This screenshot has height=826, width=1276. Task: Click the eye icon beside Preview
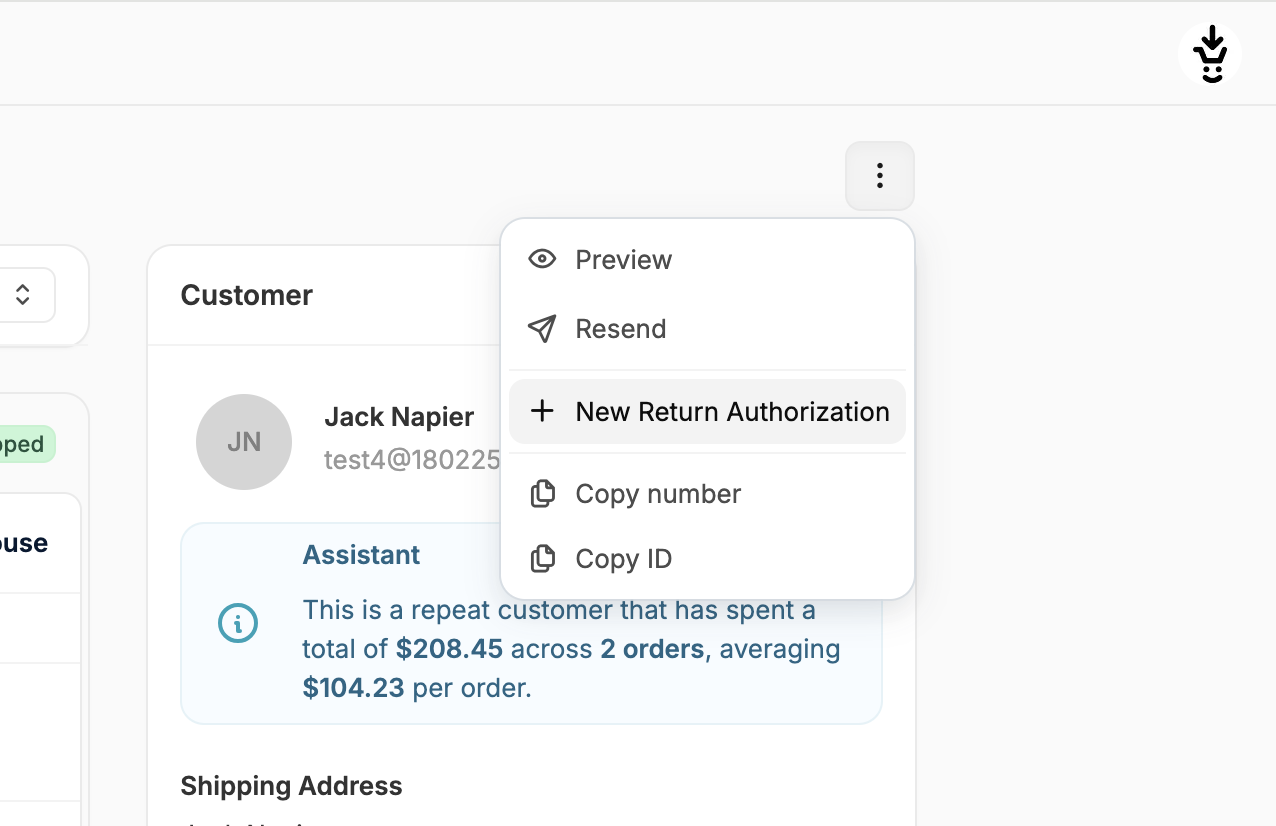point(542,260)
